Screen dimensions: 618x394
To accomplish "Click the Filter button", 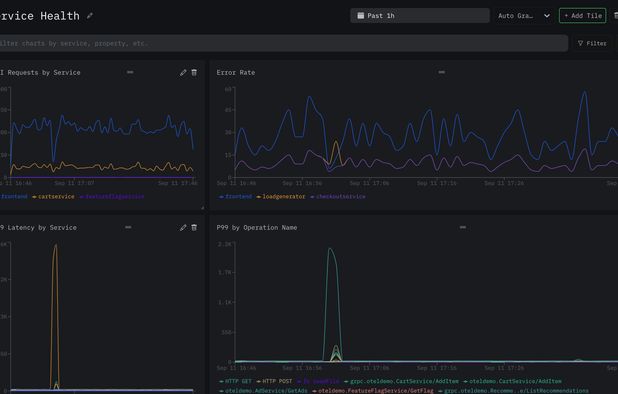I will click(x=592, y=43).
